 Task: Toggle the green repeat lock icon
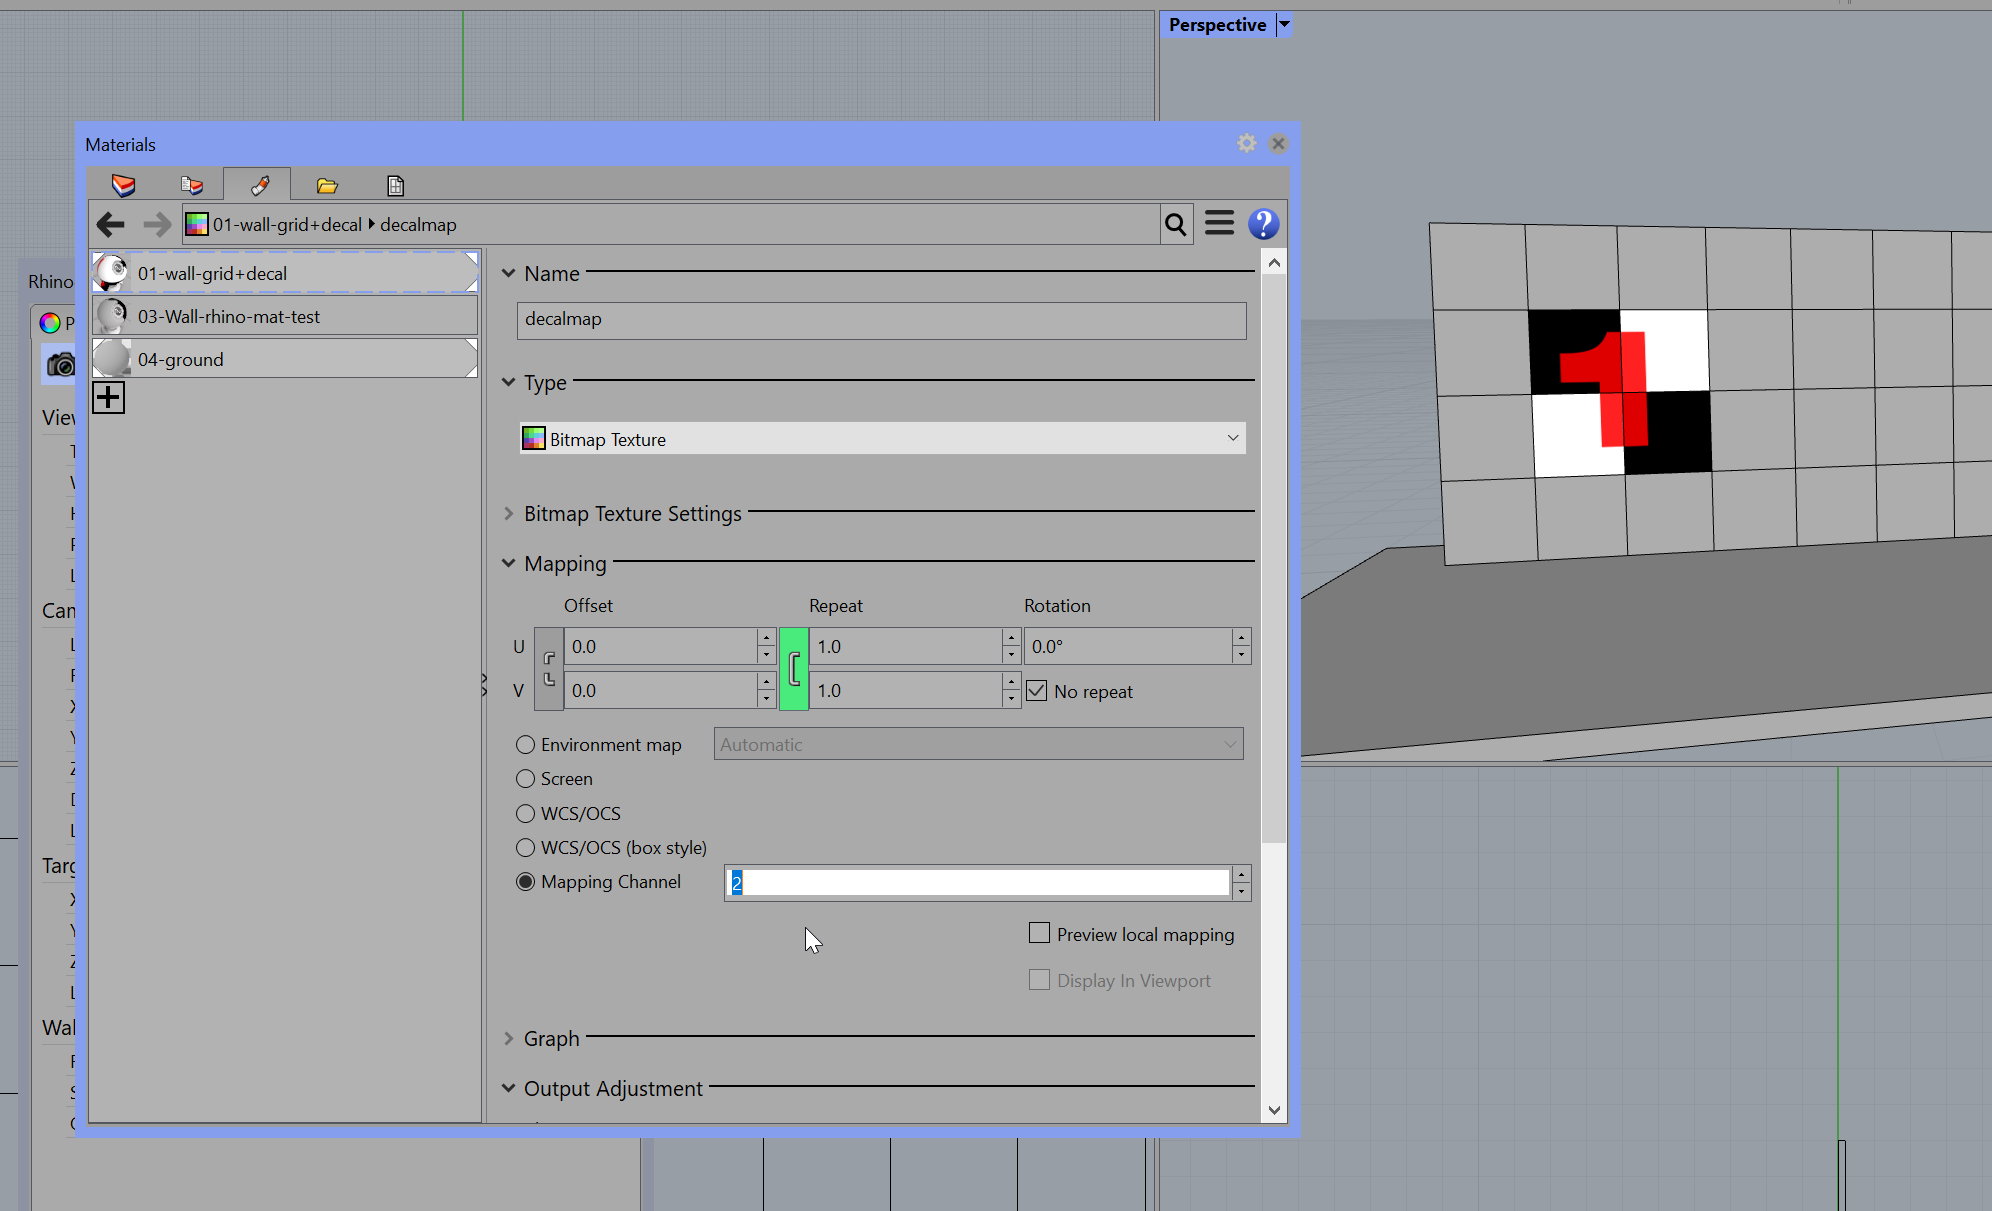click(x=794, y=669)
